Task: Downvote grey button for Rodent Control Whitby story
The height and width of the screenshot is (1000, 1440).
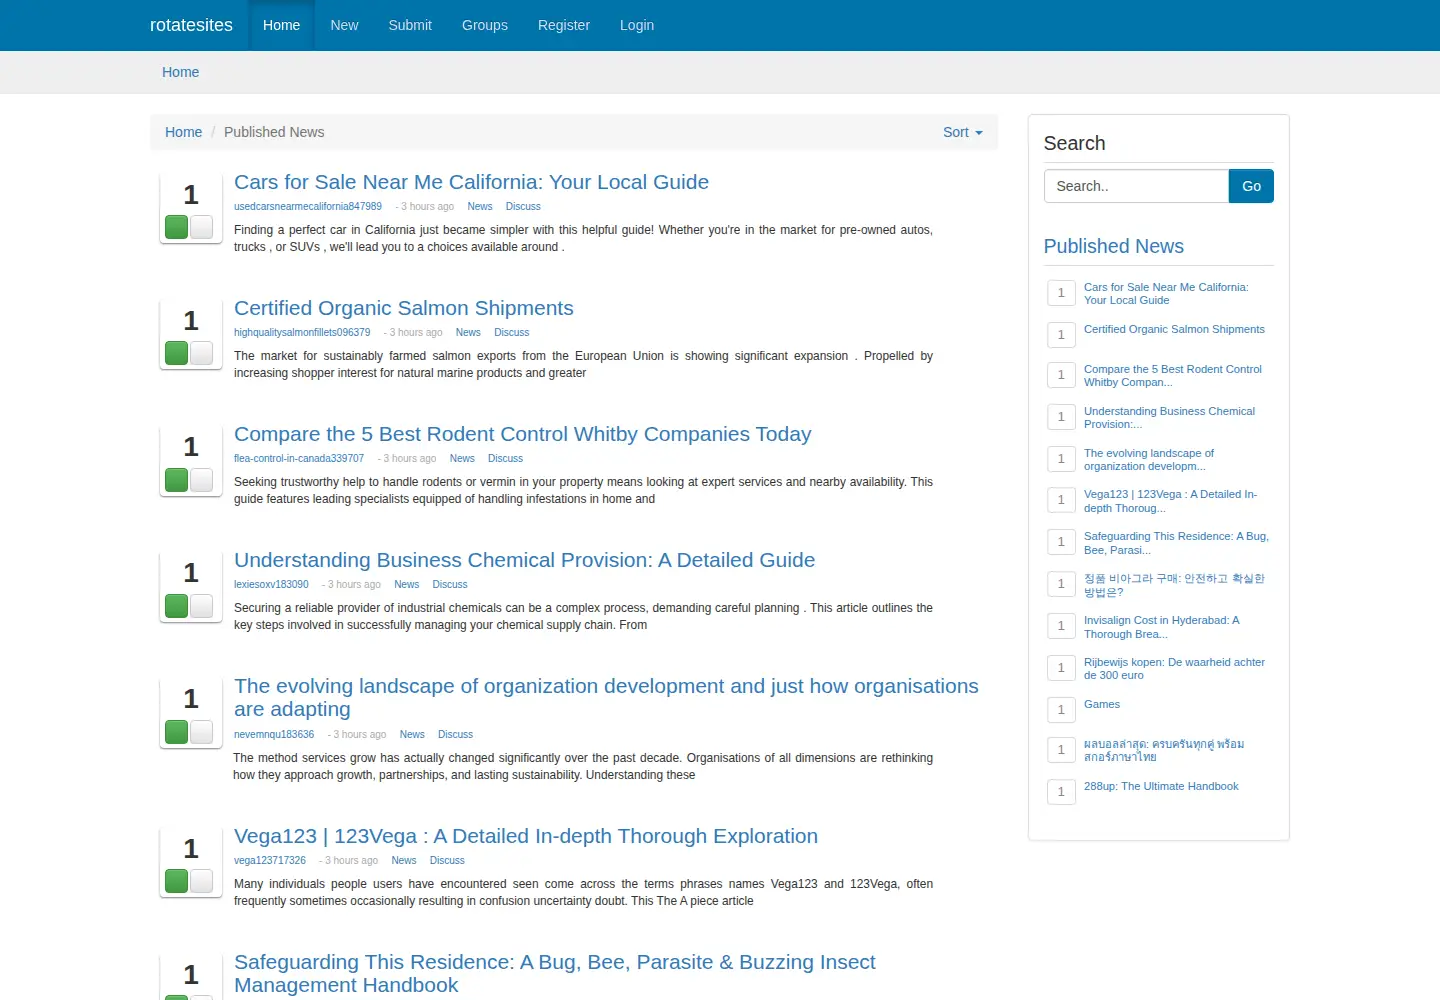Action: click(202, 479)
